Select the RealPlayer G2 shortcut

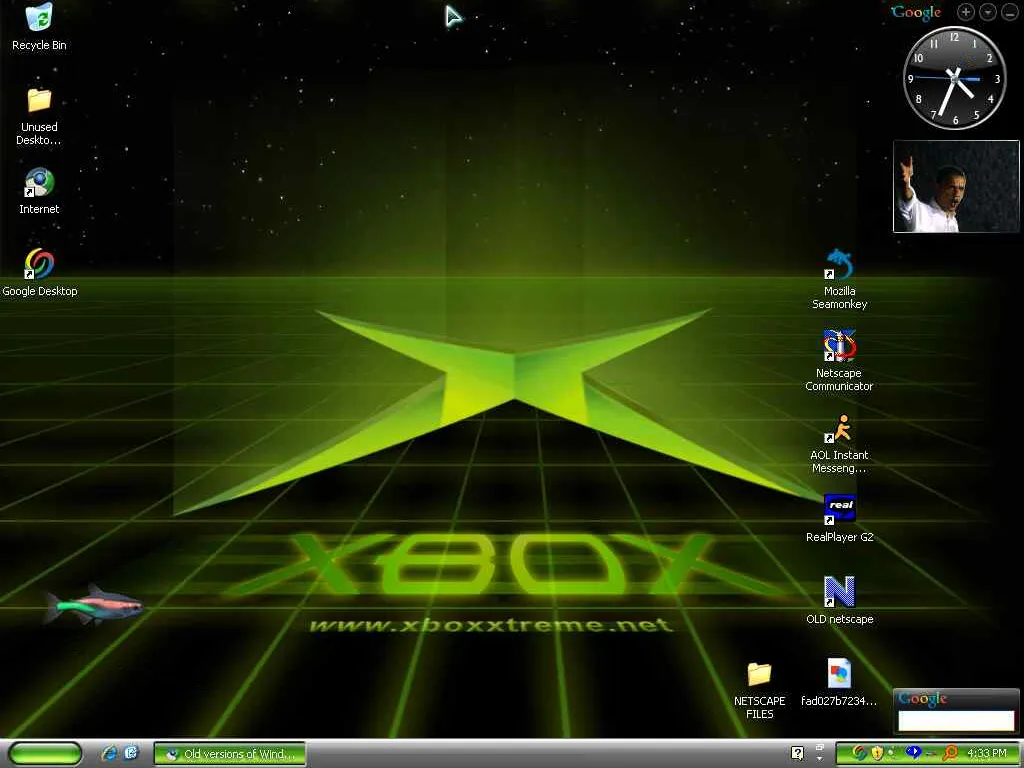[839, 519]
